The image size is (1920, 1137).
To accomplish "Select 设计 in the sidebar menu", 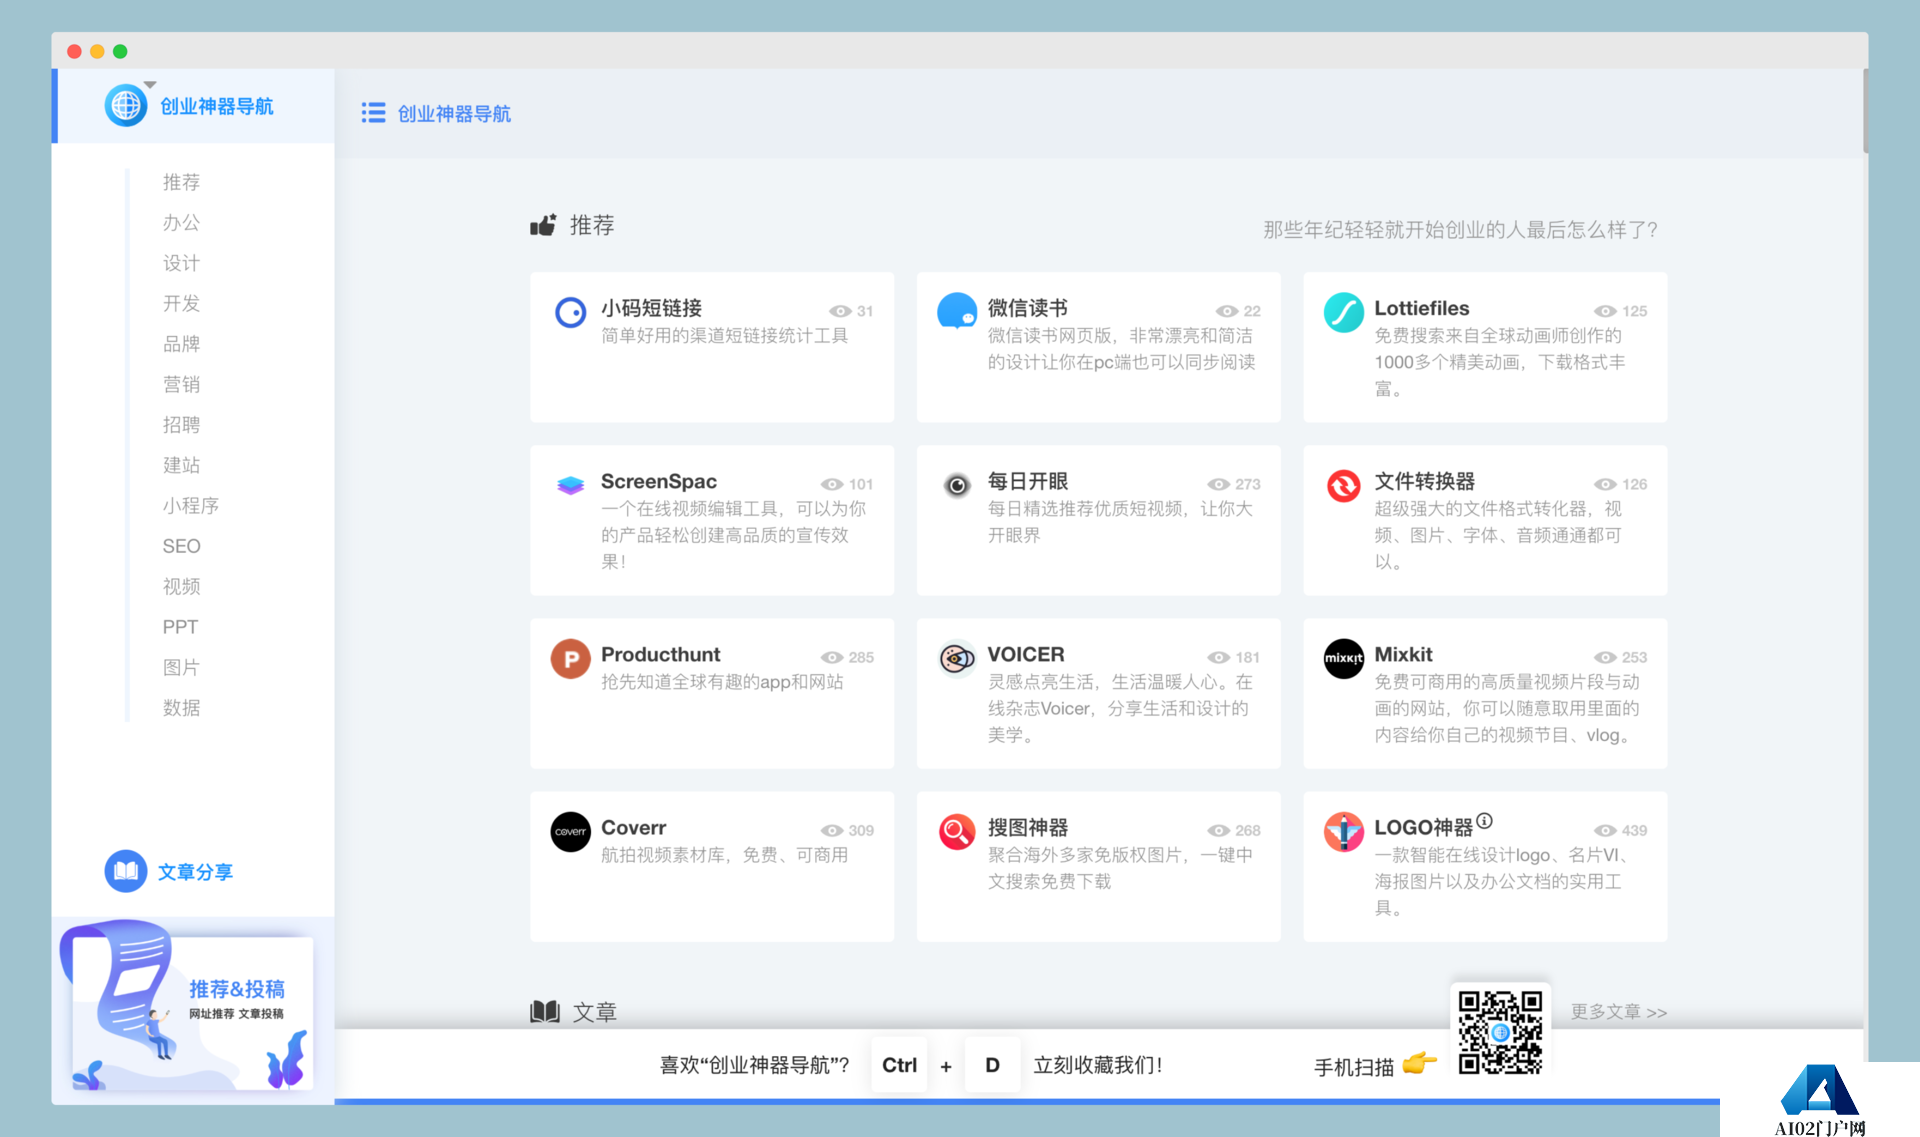I will pos(181,263).
